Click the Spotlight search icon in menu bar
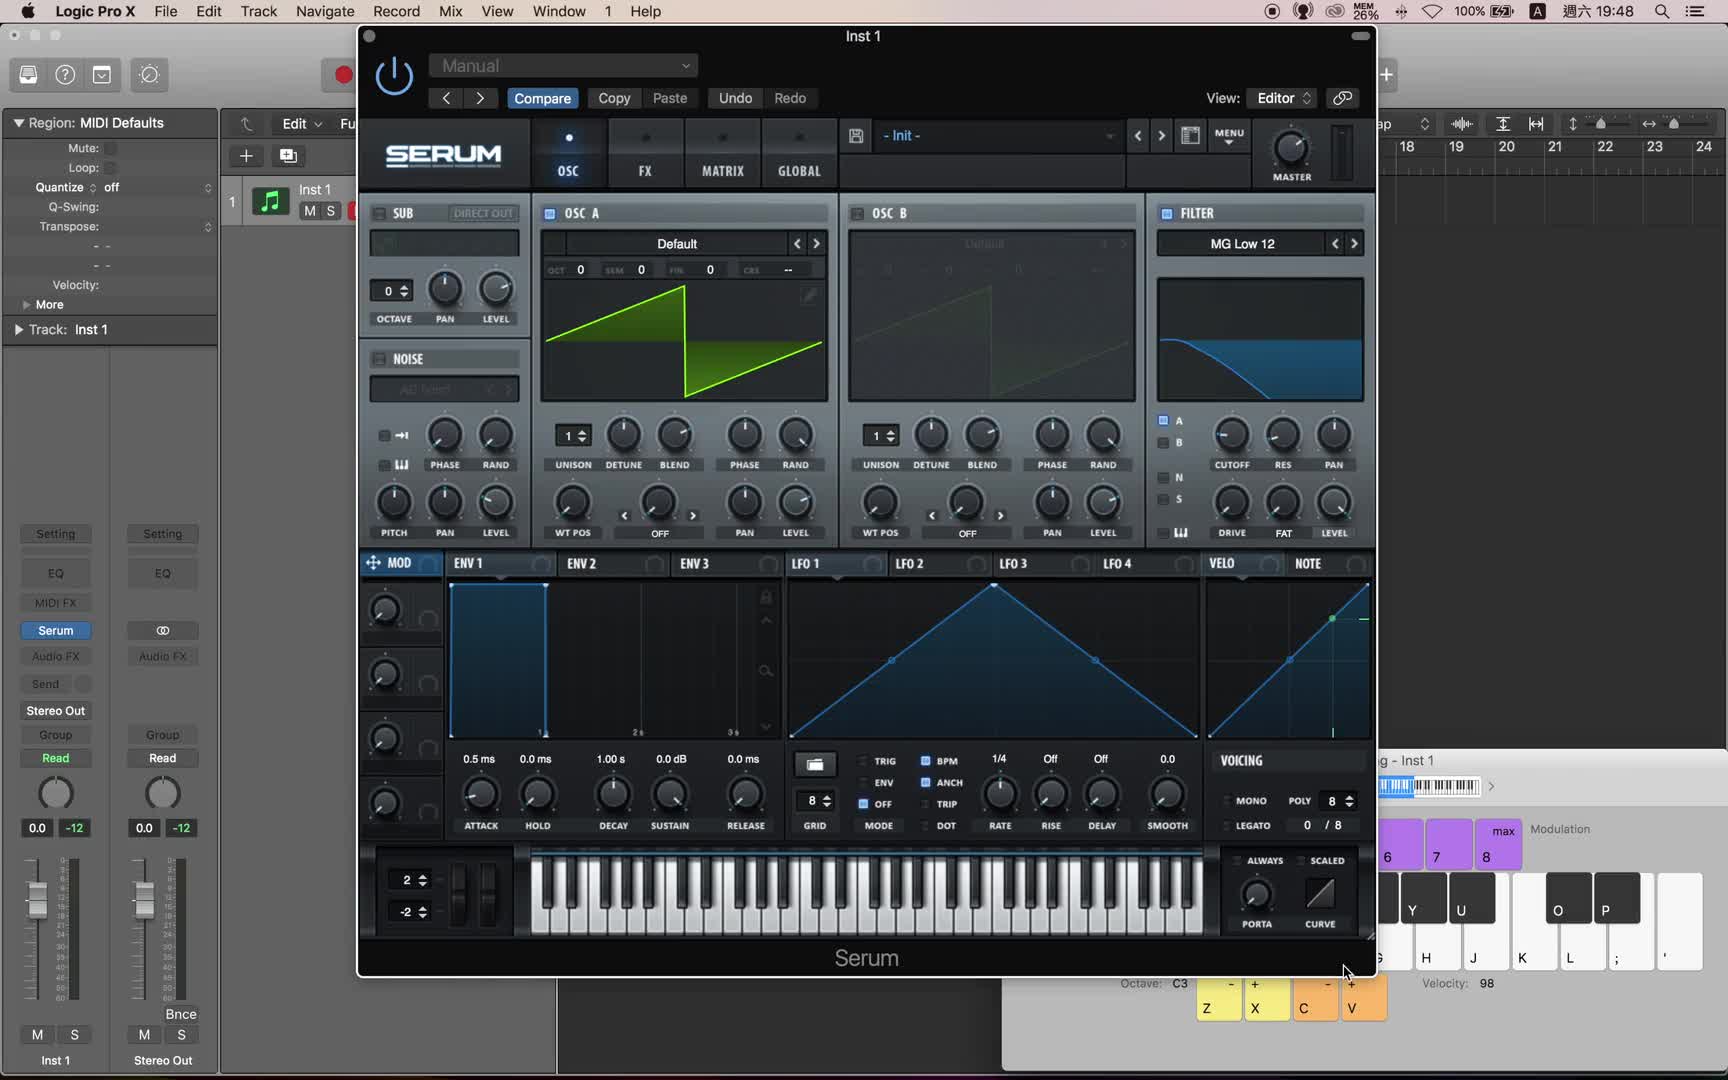The width and height of the screenshot is (1728, 1080). pos(1661,12)
